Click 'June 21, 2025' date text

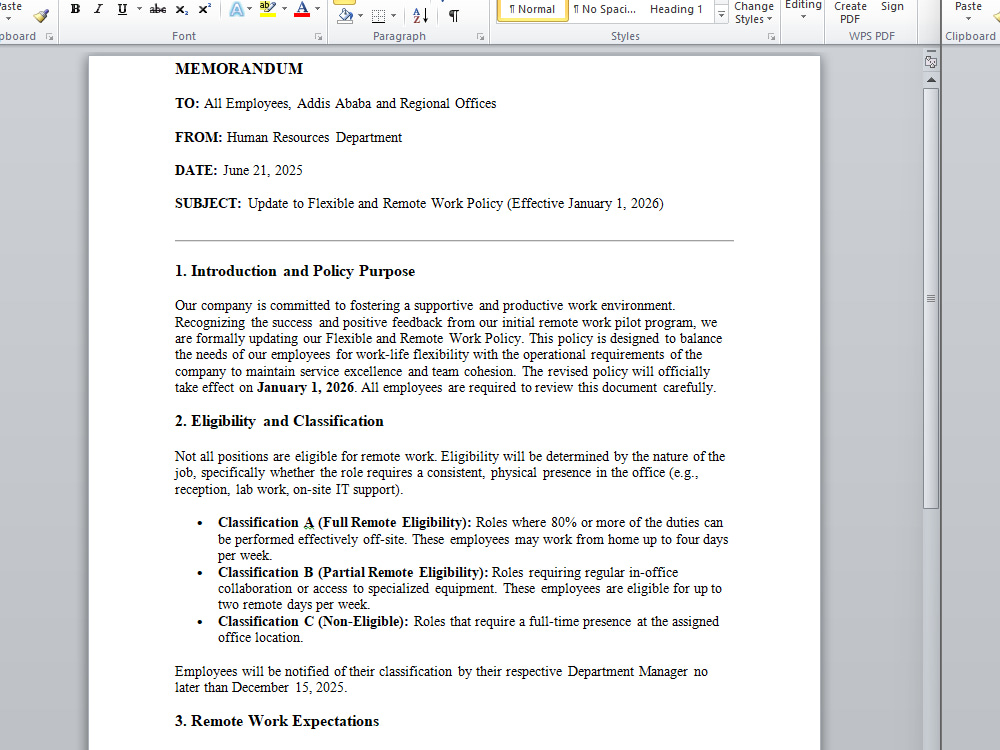[x=263, y=170]
